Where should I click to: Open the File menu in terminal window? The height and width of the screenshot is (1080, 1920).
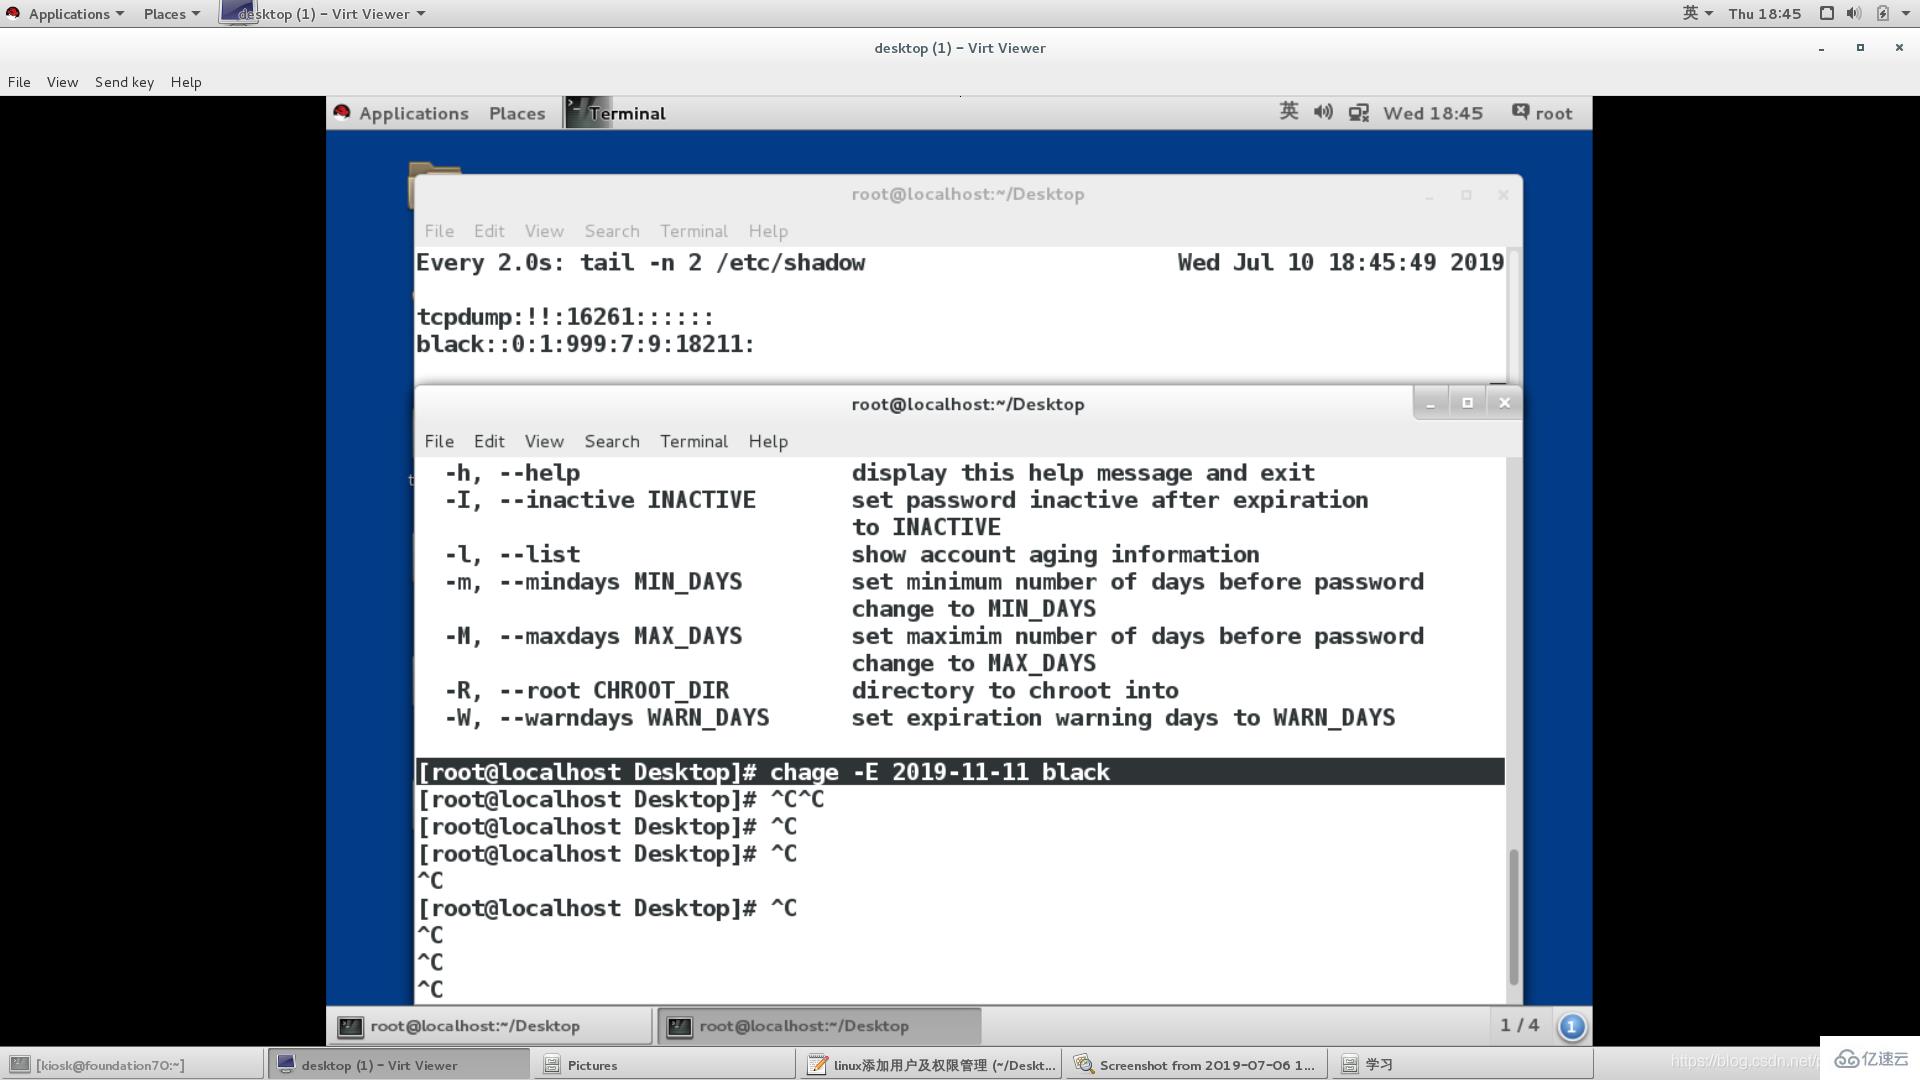tap(438, 439)
